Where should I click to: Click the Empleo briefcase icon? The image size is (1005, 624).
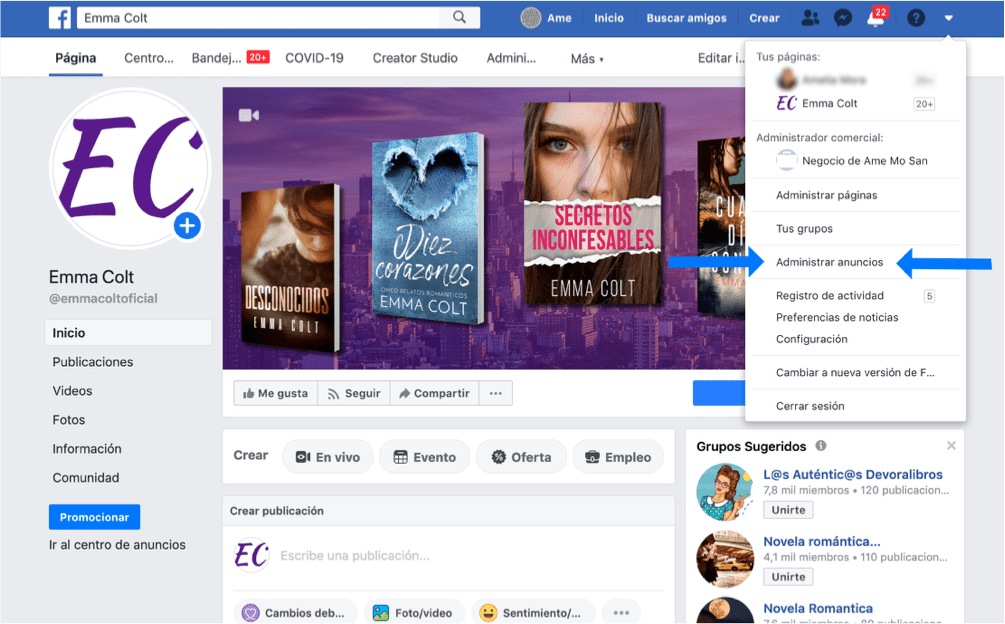594,456
